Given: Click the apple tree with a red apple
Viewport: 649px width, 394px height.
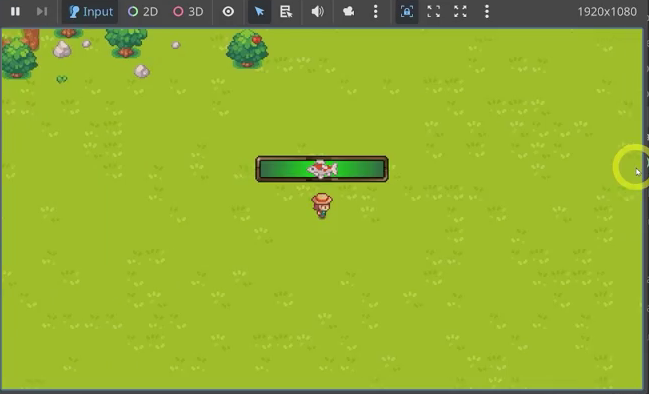Looking at the screenshot, I should [247, 49].
